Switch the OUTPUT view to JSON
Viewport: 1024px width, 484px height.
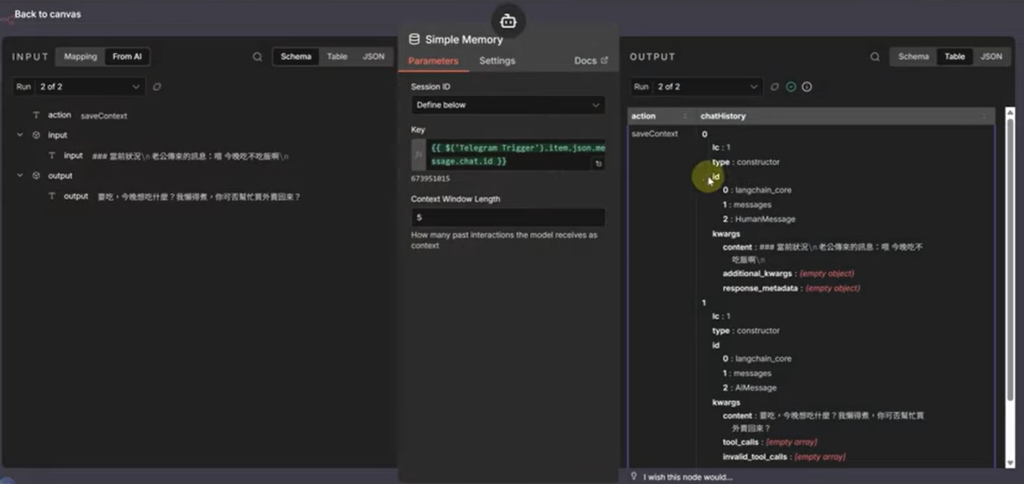tap(990, 57)
